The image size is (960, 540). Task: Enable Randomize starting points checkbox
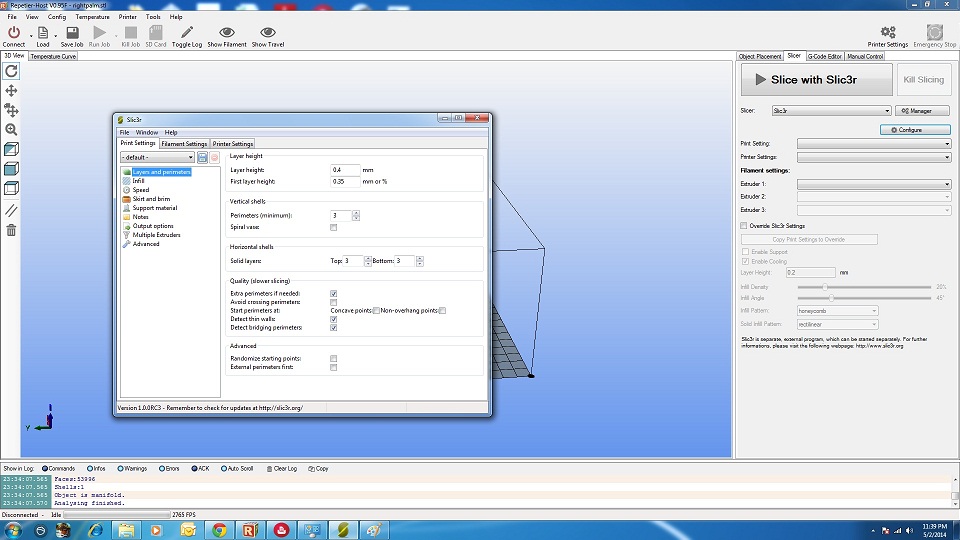pyautogui.click(x=333, y=359)
